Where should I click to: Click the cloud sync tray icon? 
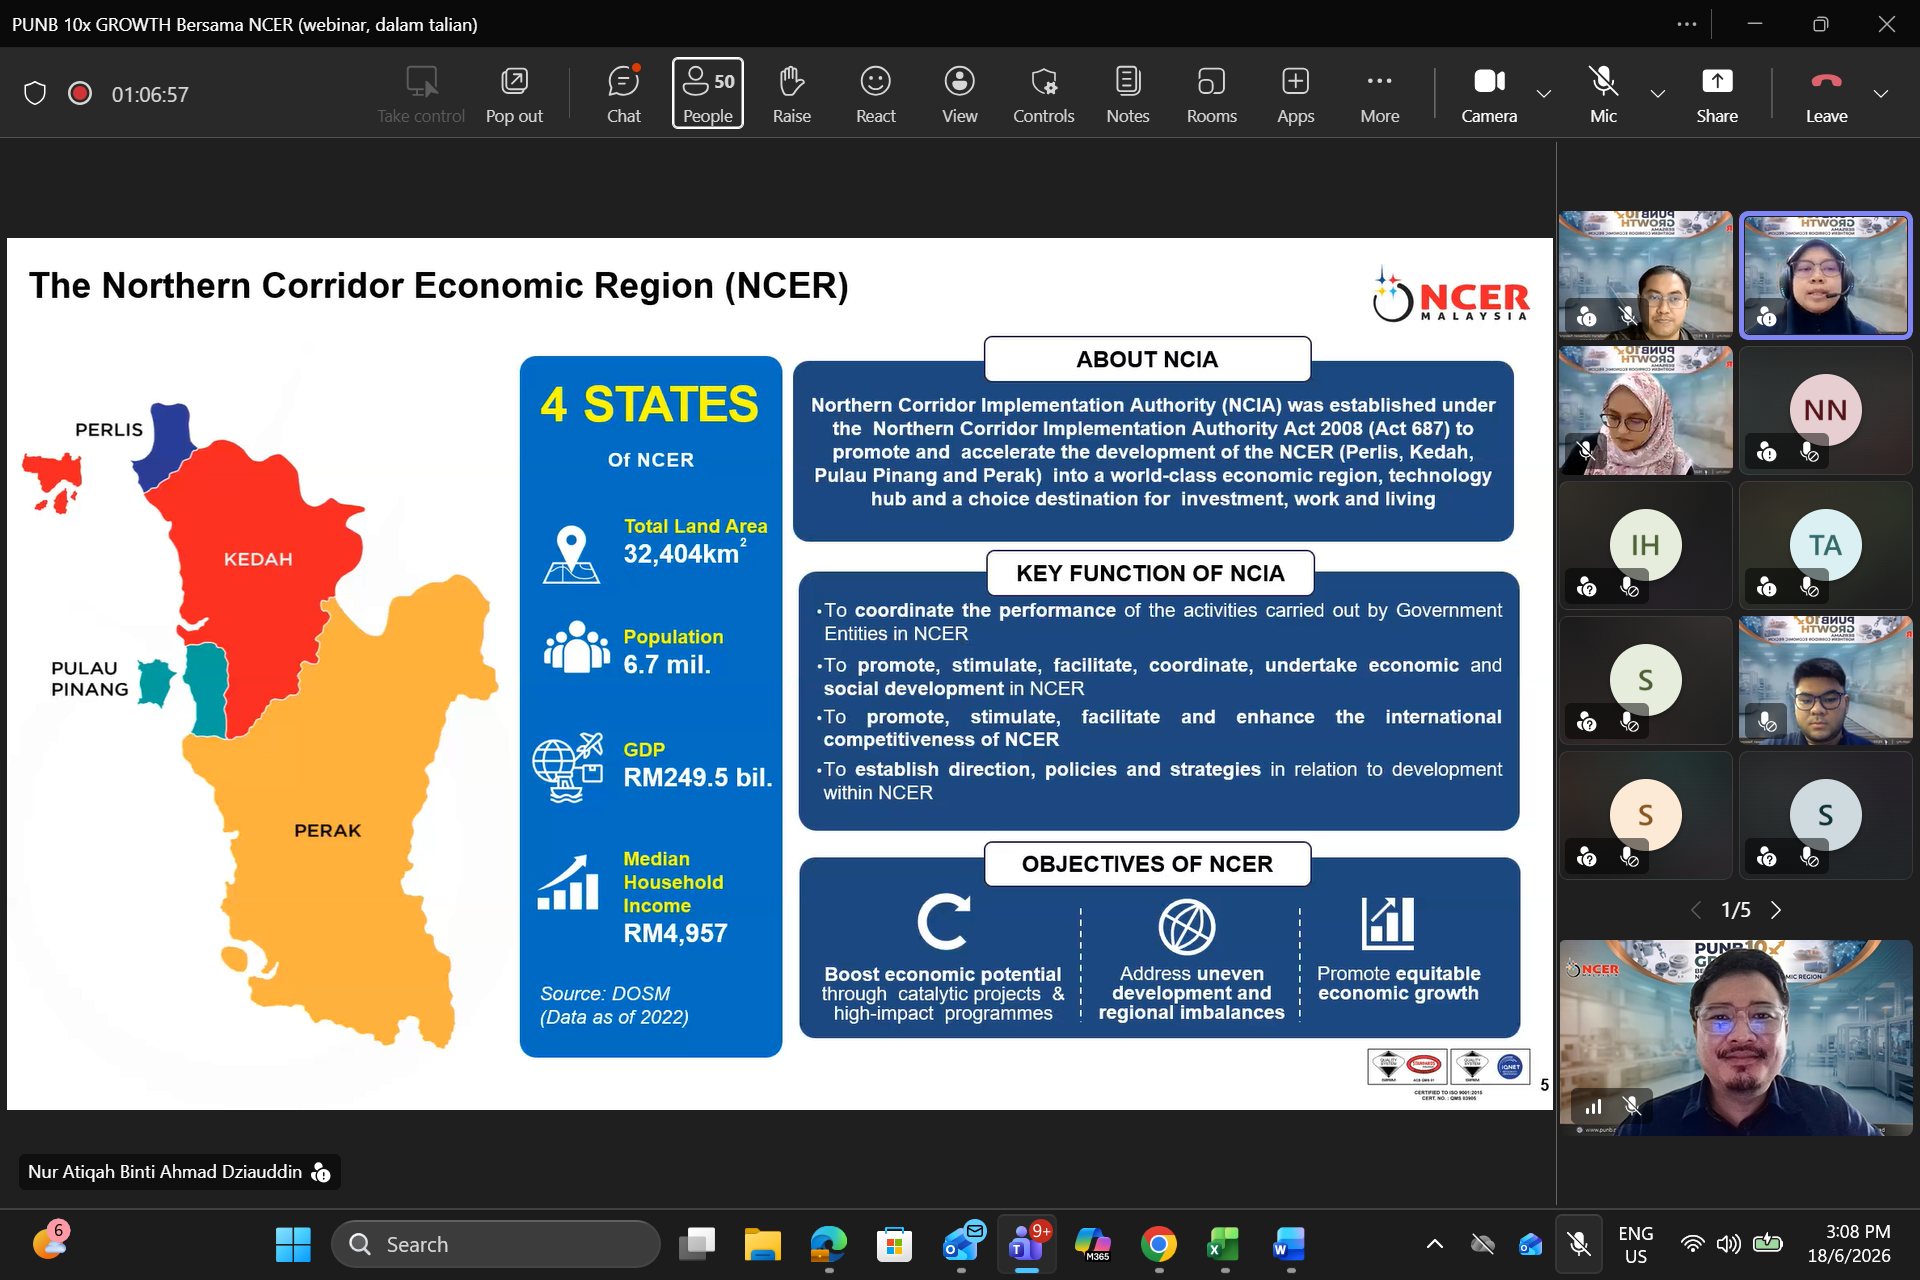coord(1482,1245)
